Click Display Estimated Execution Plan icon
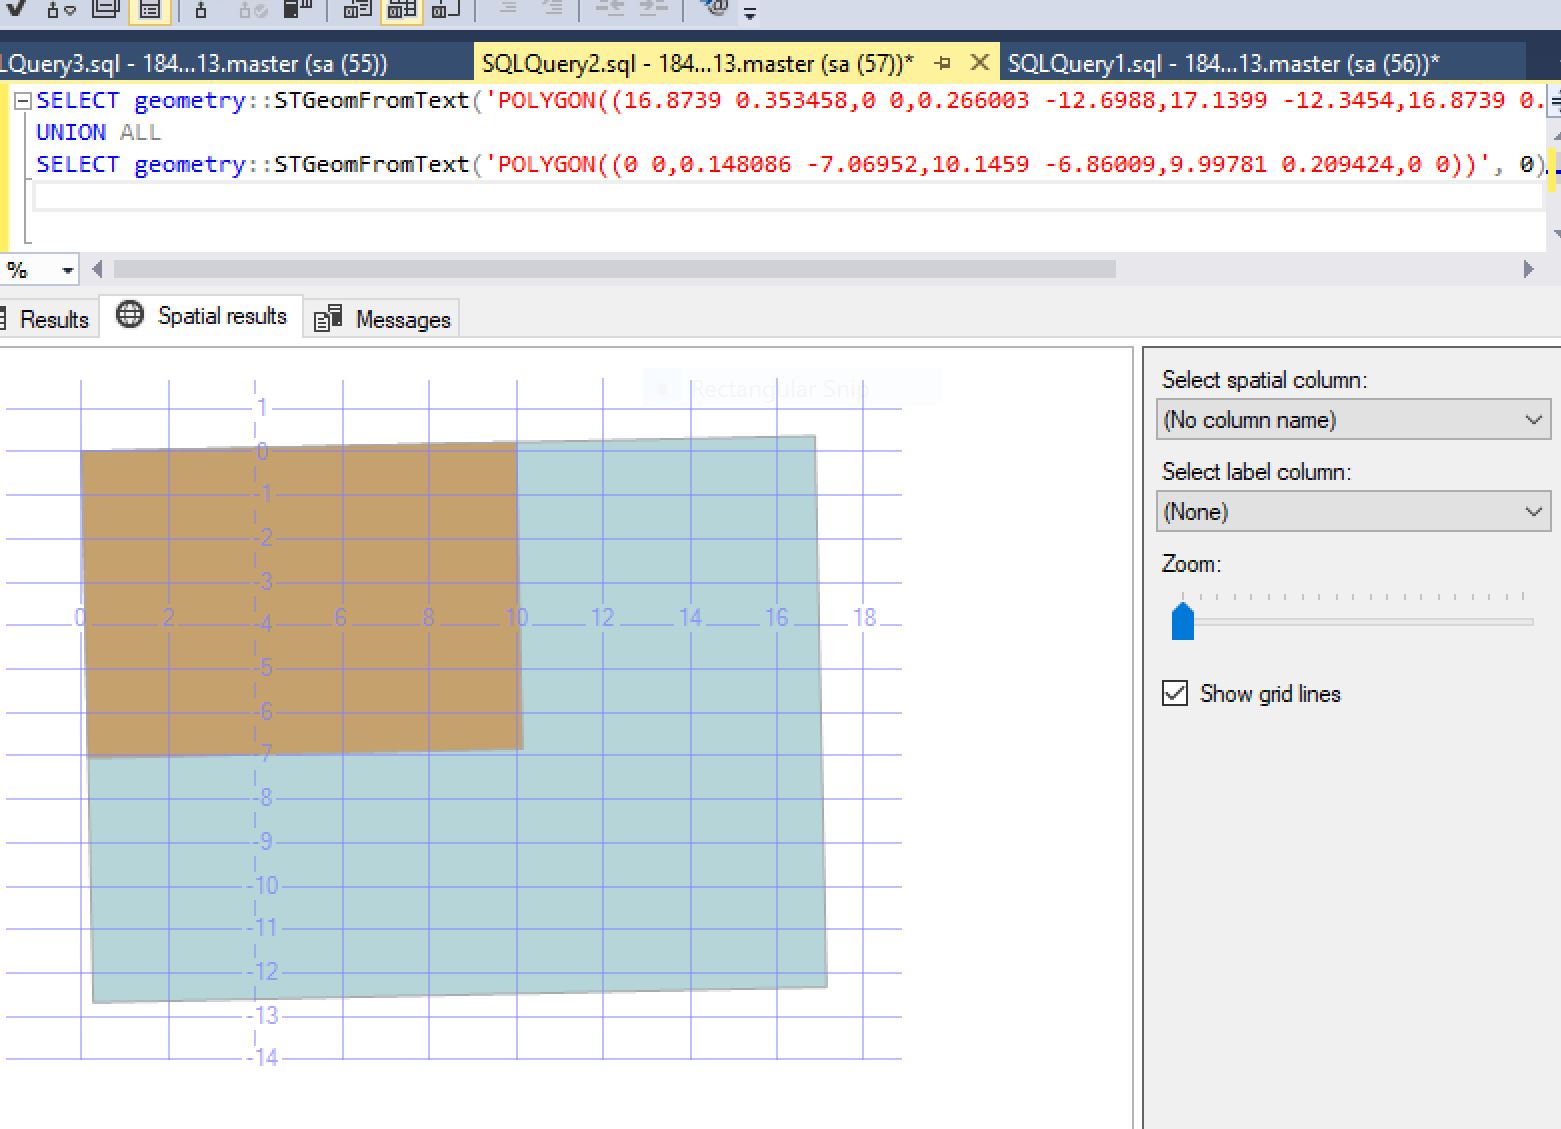Viewport: 1561px width, 1129px height. (60, 9)
